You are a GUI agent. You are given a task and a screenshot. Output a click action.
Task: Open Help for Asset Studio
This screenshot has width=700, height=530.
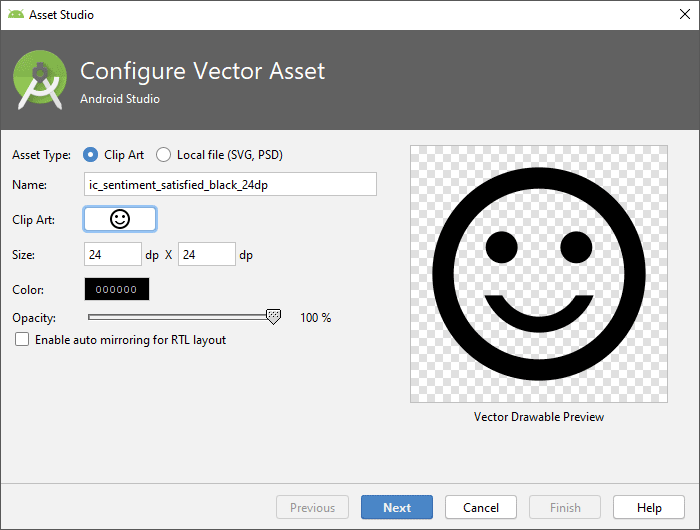[x=649, y=507]
